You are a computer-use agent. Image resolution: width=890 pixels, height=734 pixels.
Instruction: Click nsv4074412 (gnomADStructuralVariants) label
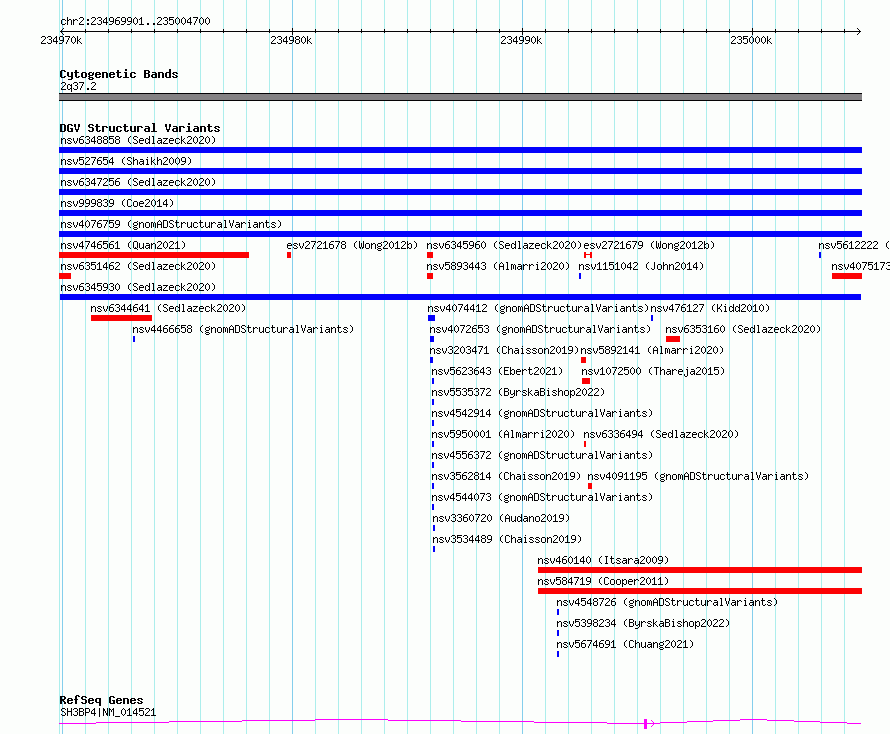[x=538, y=308]
